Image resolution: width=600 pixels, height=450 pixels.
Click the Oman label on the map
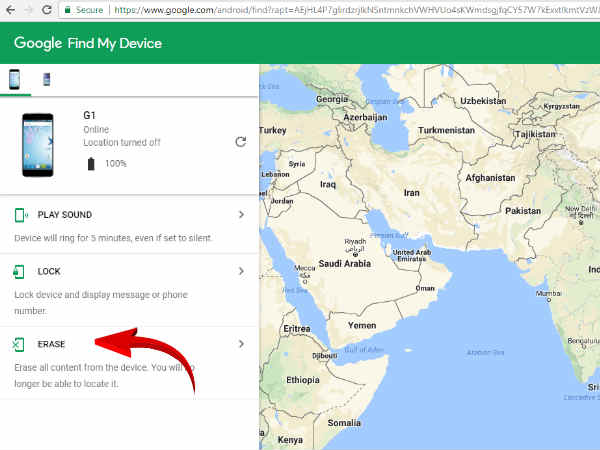[x=425, y=289]
